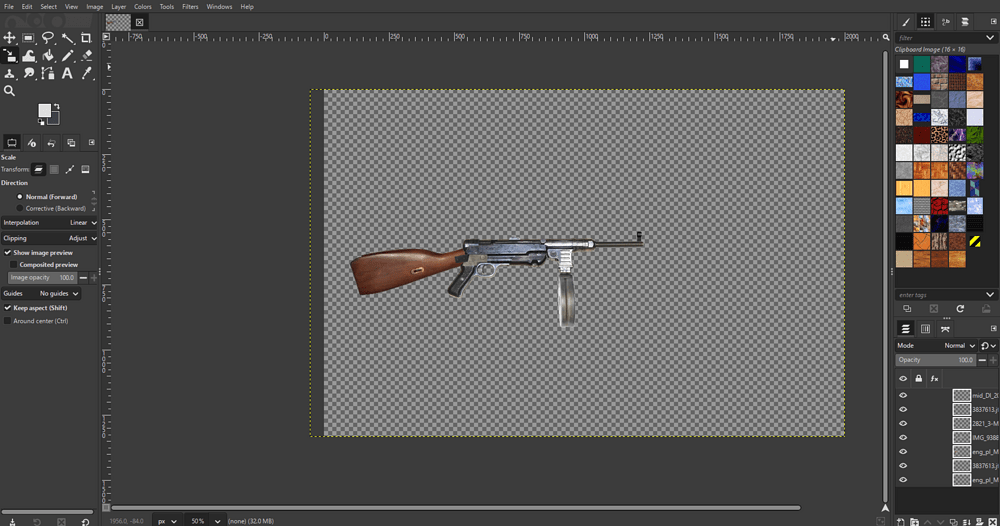1000x526 pixels.
Task: Click the Color Picker eyedropper tool
Action: (x=86, y=73)
